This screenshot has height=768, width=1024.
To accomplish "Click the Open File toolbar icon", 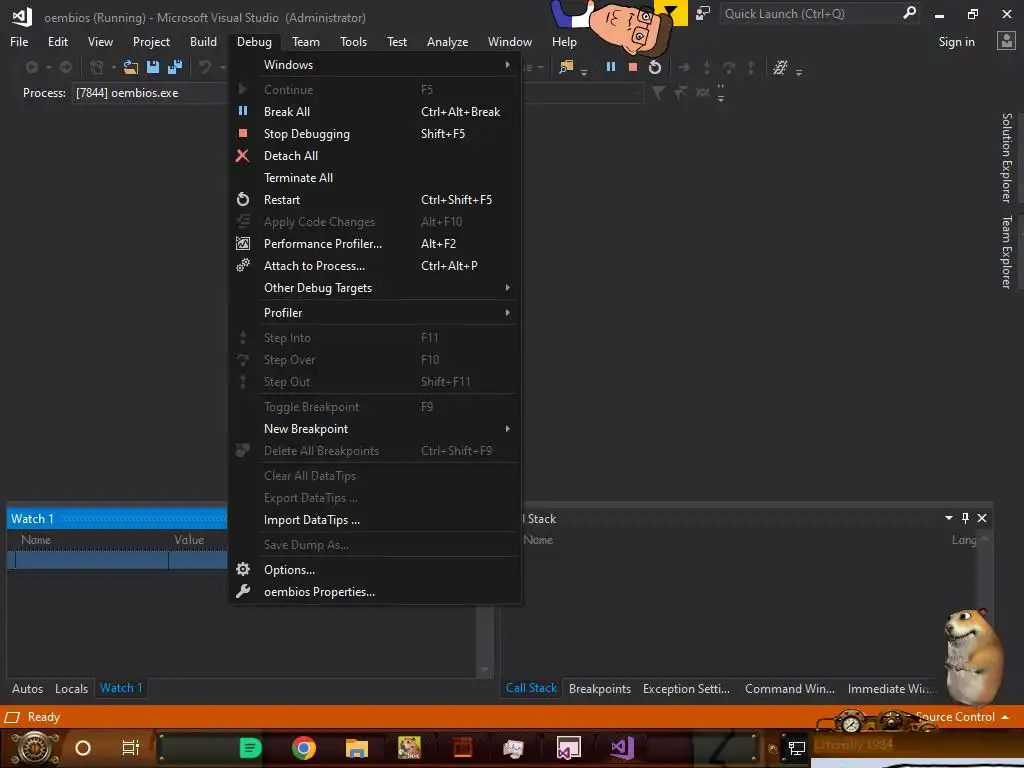I will [131, 67].
